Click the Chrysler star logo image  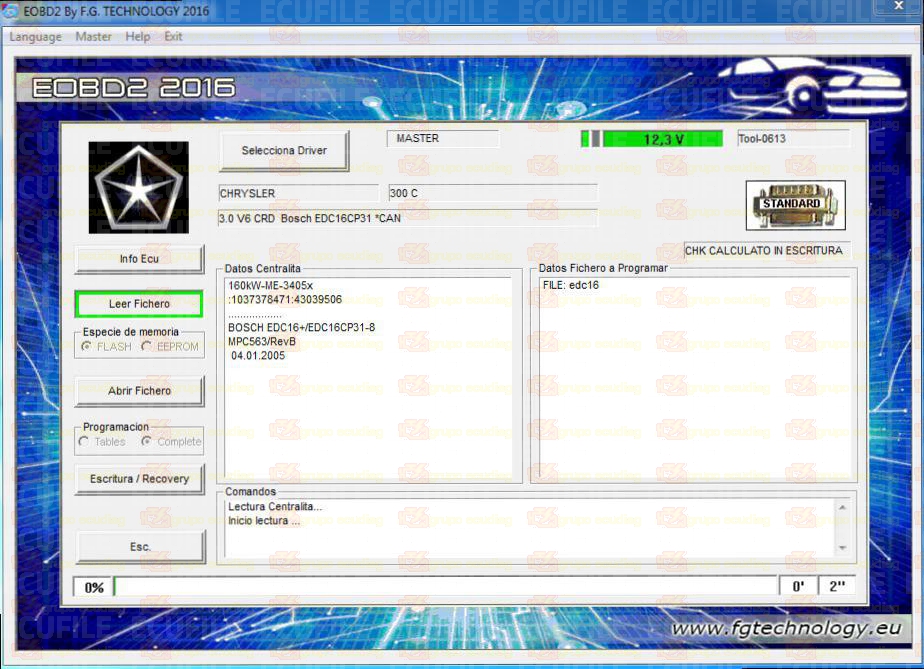(x=138, y=187)
